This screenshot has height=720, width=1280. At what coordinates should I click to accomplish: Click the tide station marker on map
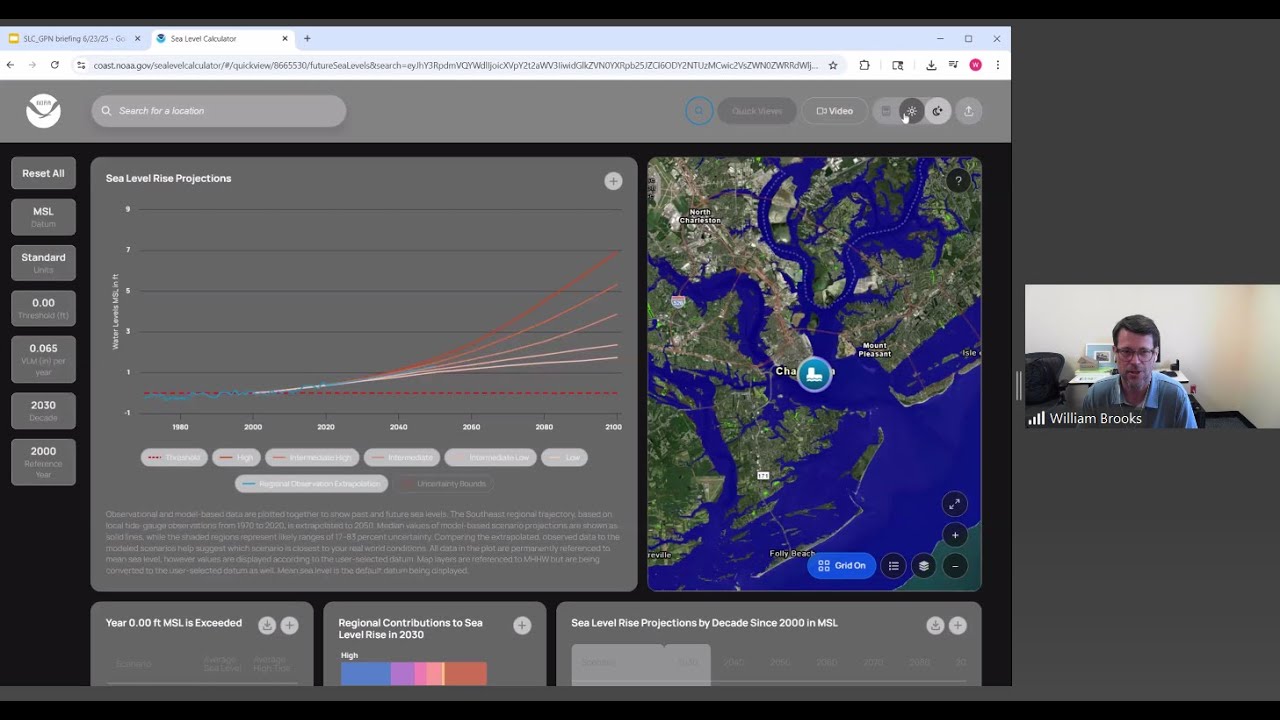[815, 375]
